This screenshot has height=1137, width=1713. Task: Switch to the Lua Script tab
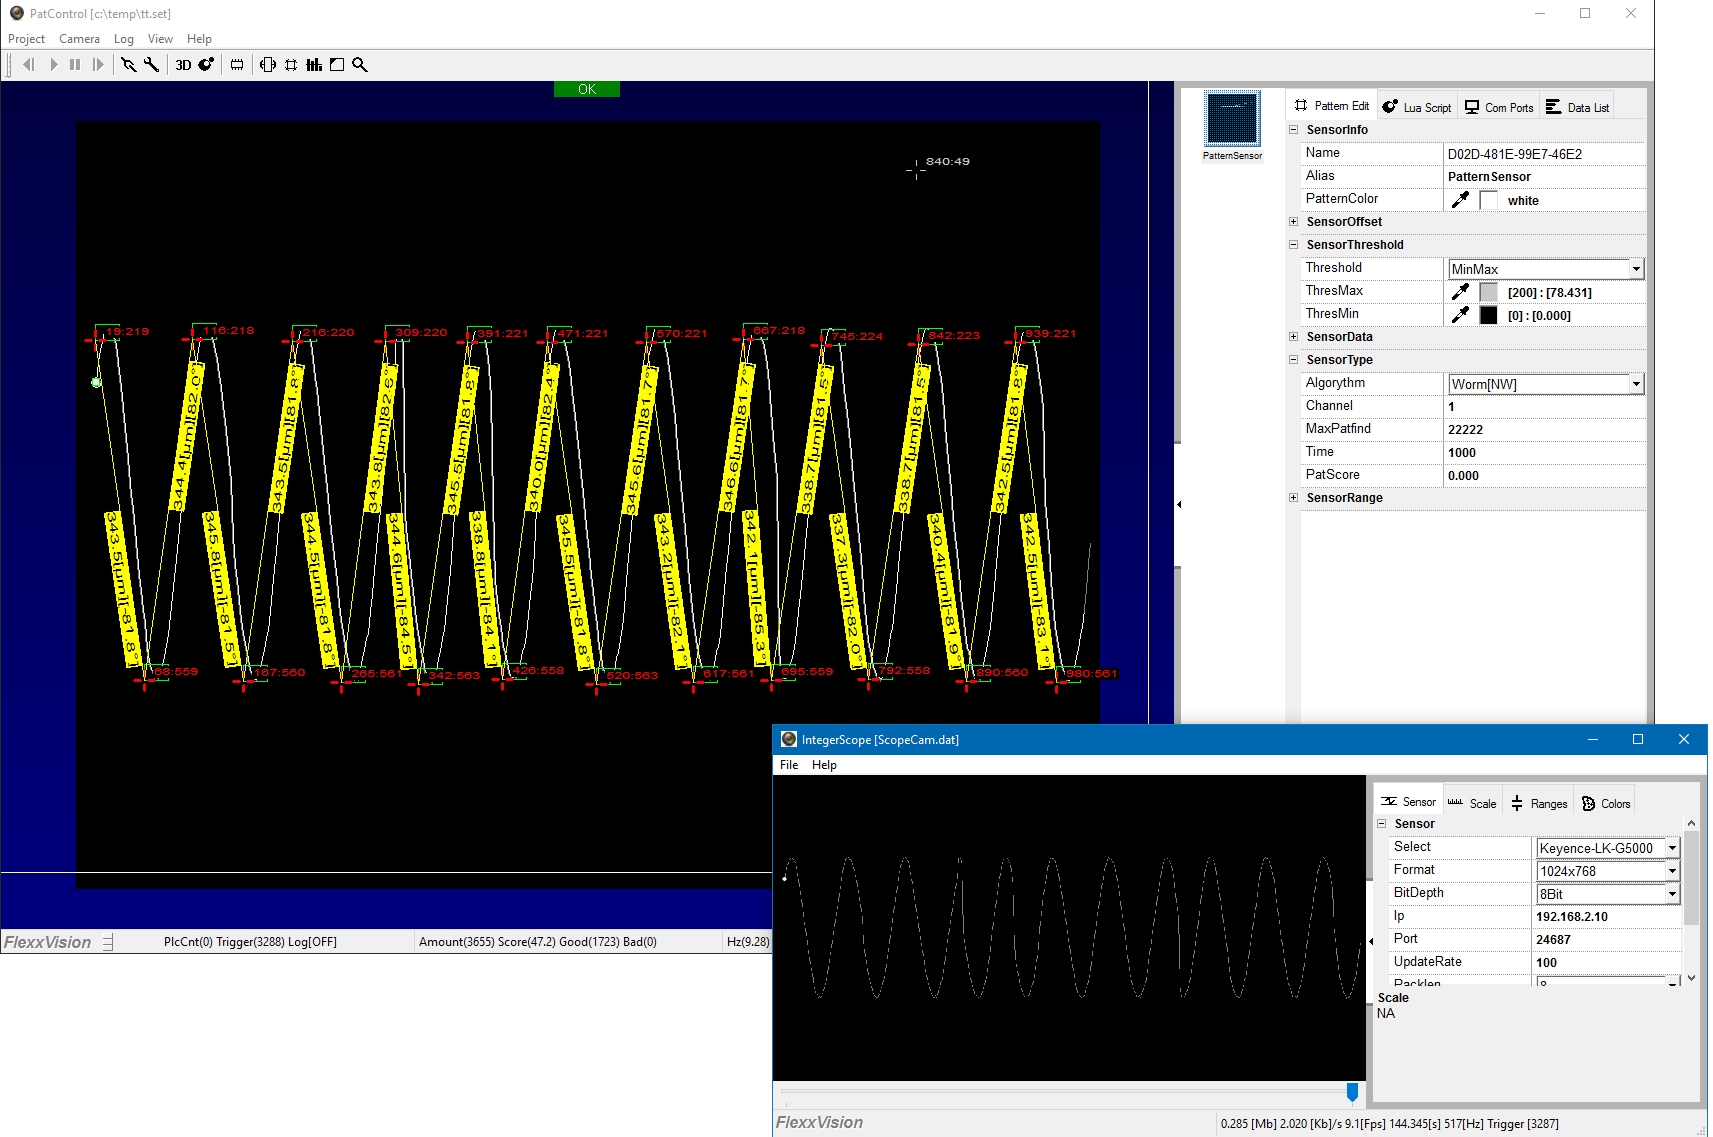click(1416, 107)
